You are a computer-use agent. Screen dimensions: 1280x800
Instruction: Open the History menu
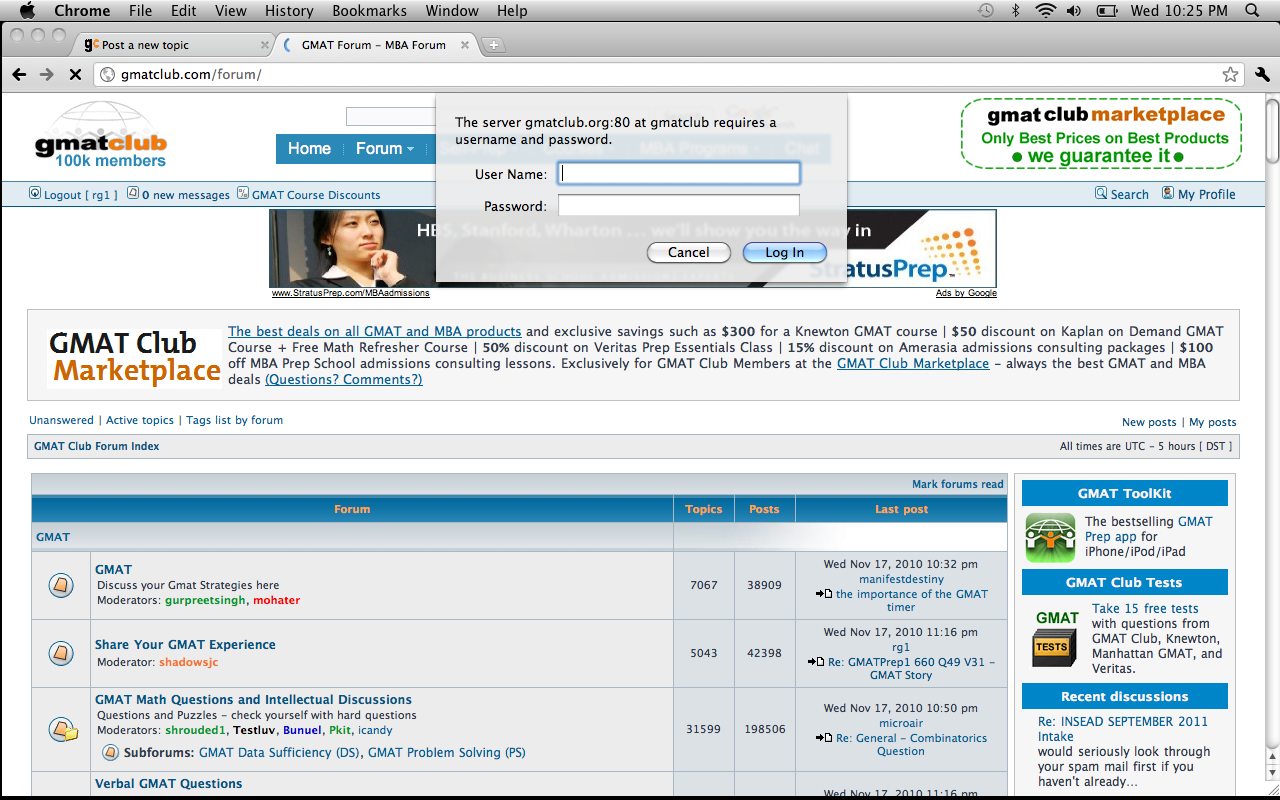click(x=289, y=11)
